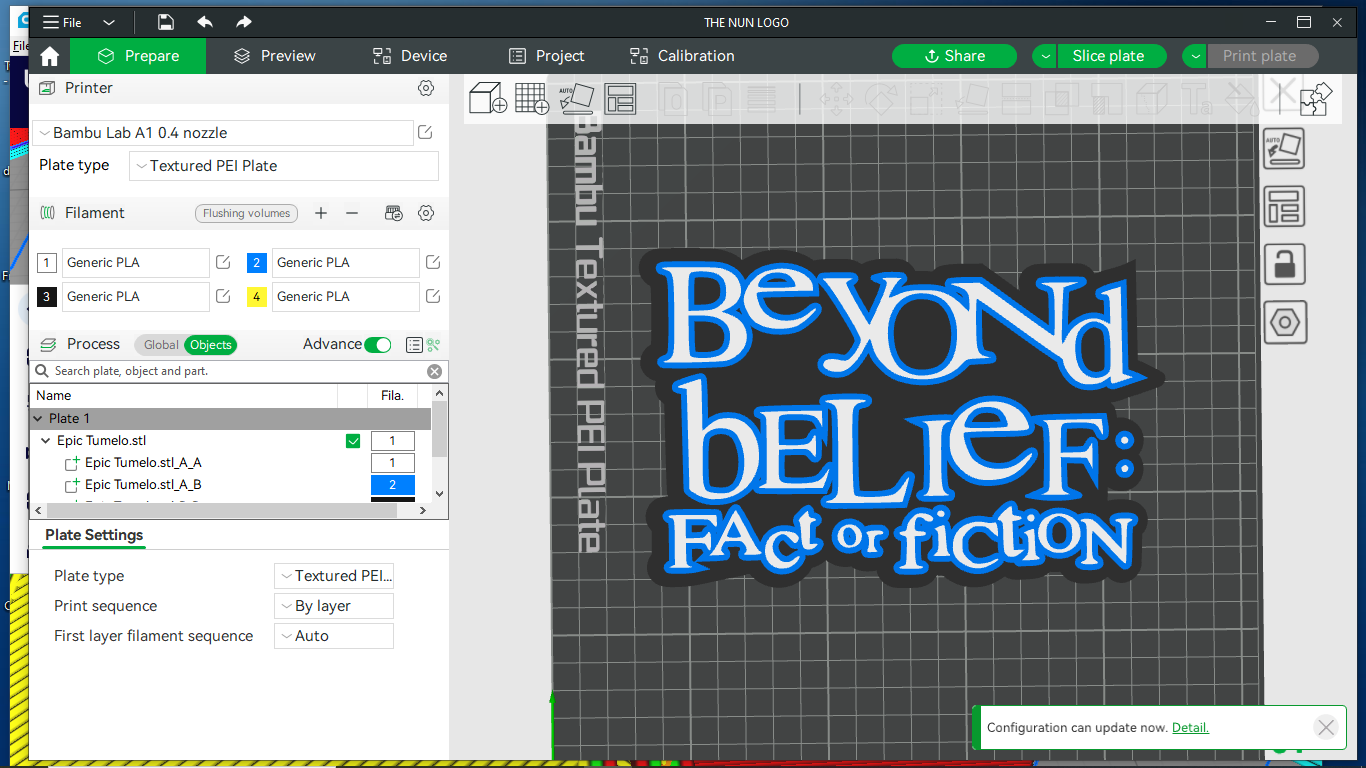Select the Move tool in the toolbar
The width and height of the screenshot is (1366, 768).
pos(836,99)
